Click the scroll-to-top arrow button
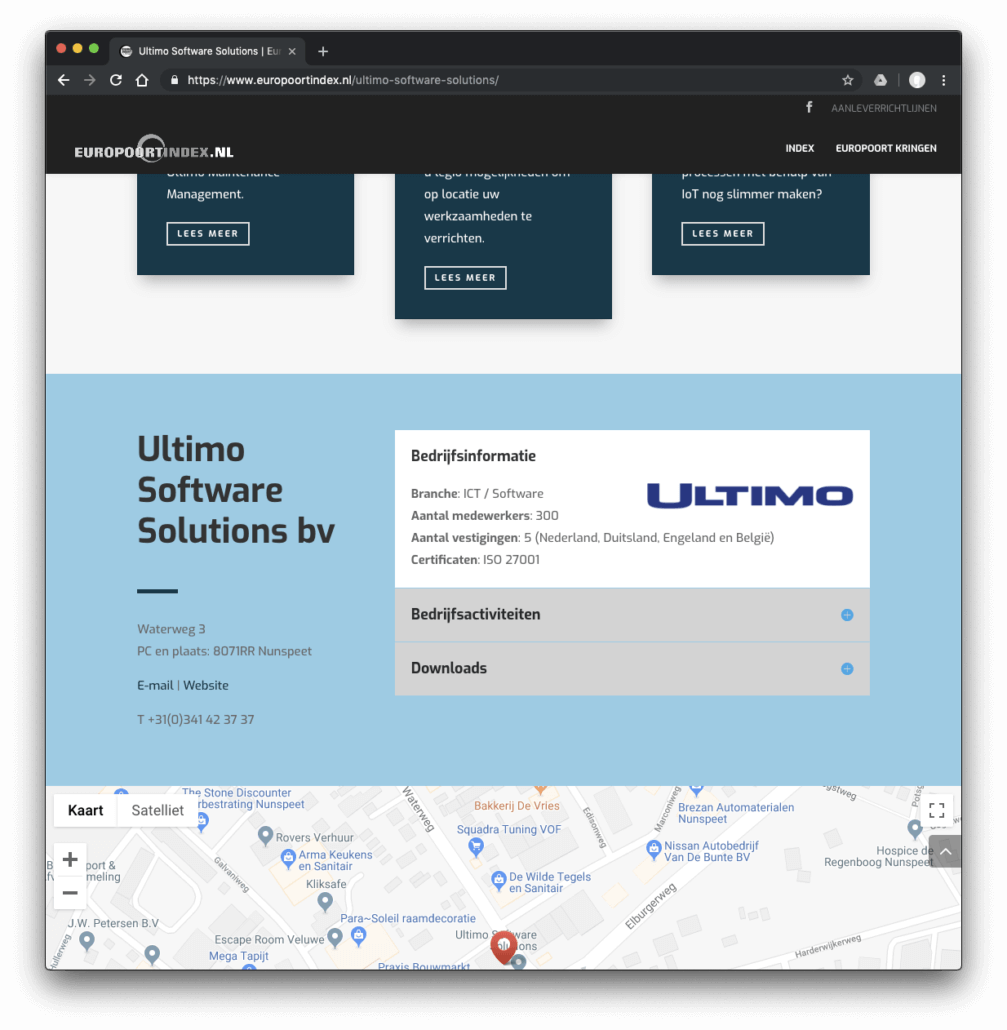 [945, 852]
